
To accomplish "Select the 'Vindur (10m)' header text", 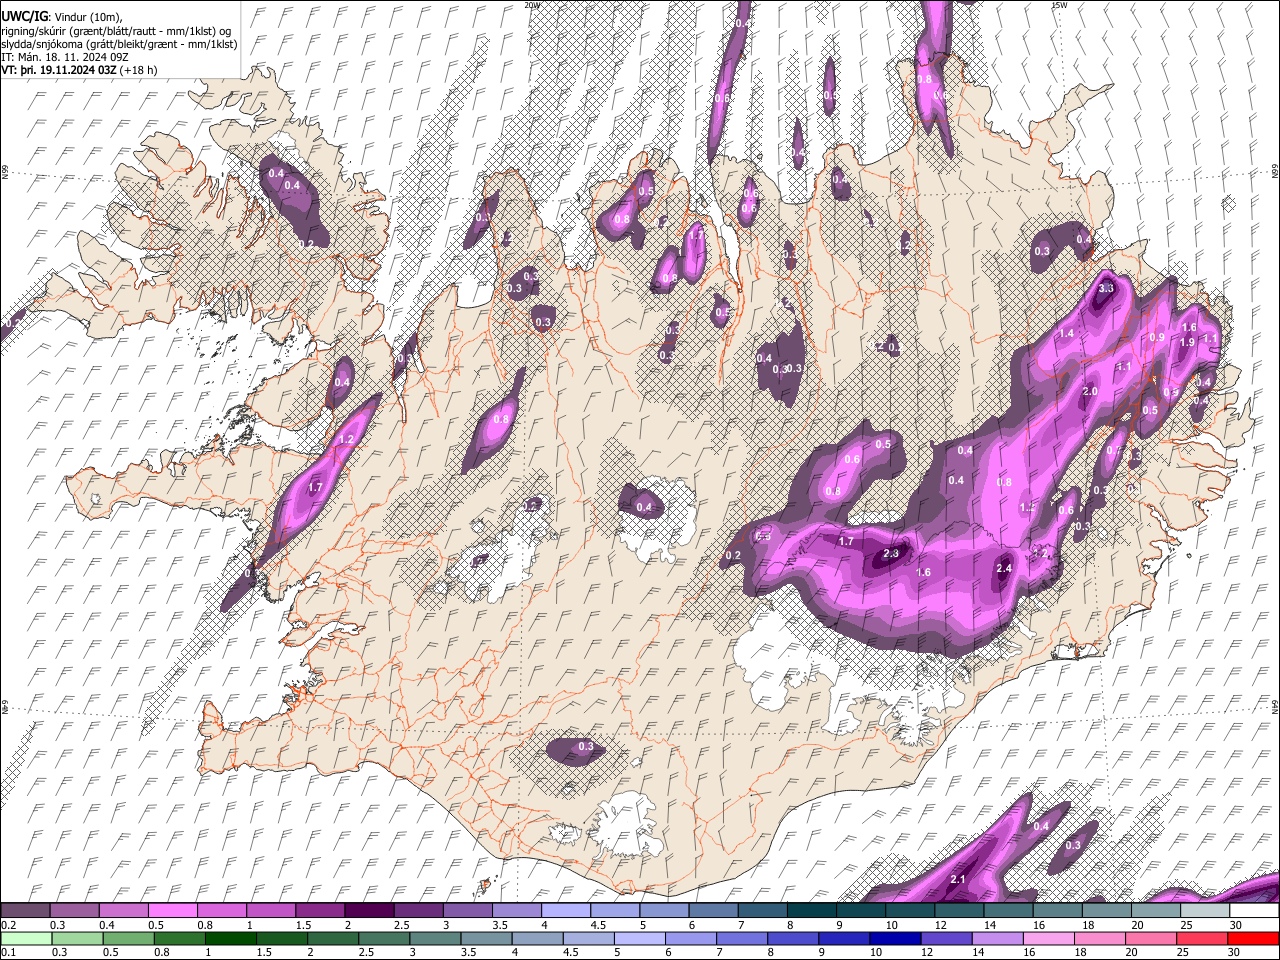I will [x=88, y=17].
